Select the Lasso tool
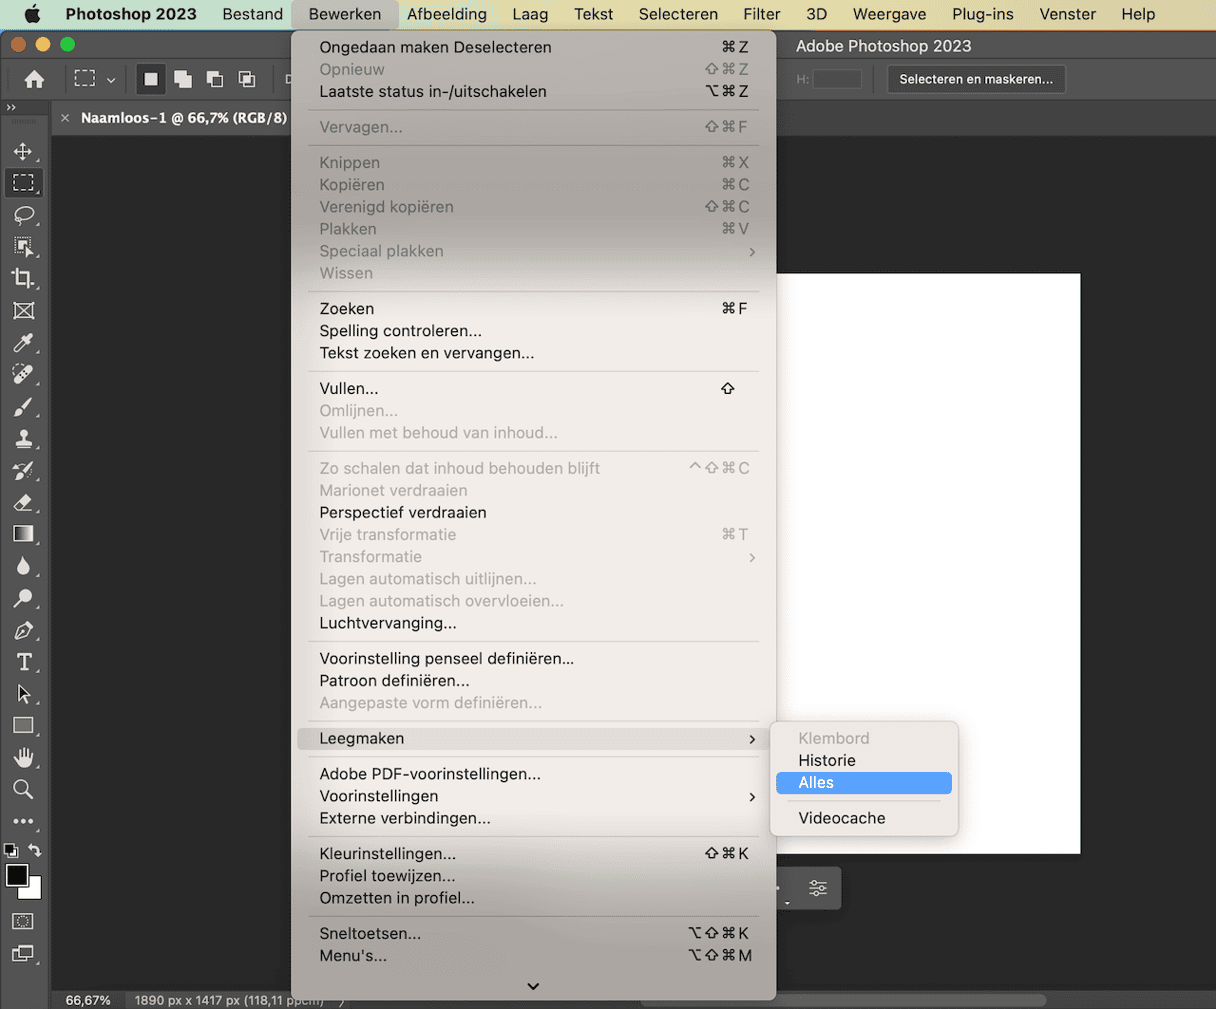The height and width of the screenshot is (1009, 1216). click(x=23, y=215)
